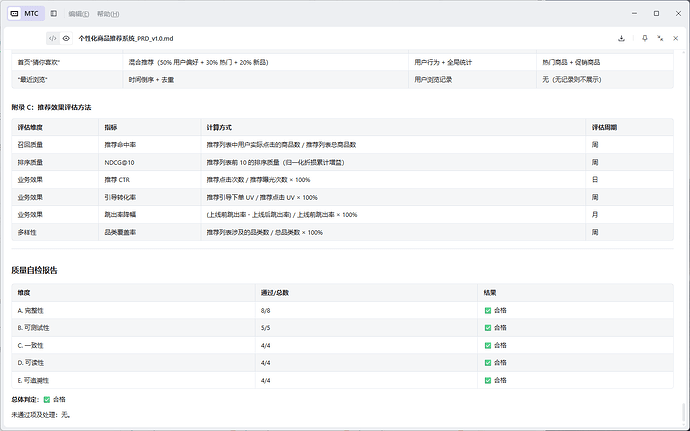Click the 质量自检报告 heading
The width and height of the screenshot is (690, 431).
pyautogui.click(x=34, y=270)
